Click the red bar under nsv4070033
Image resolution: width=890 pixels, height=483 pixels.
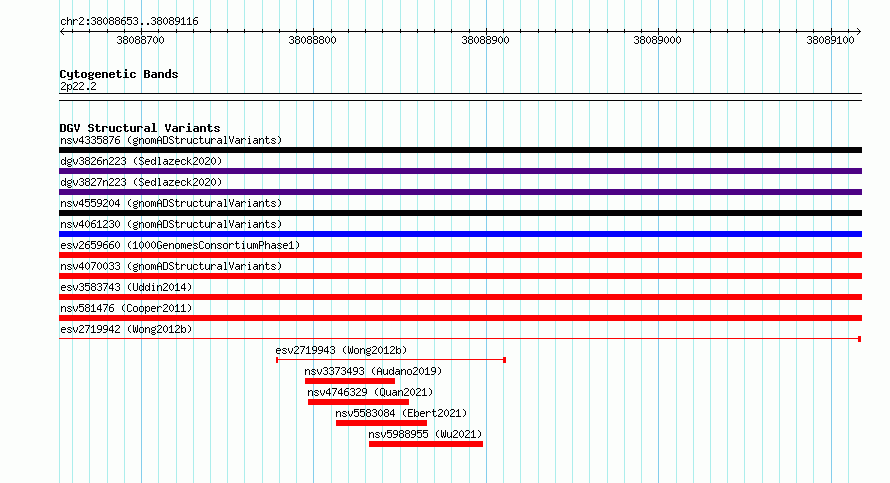[460, 276]
